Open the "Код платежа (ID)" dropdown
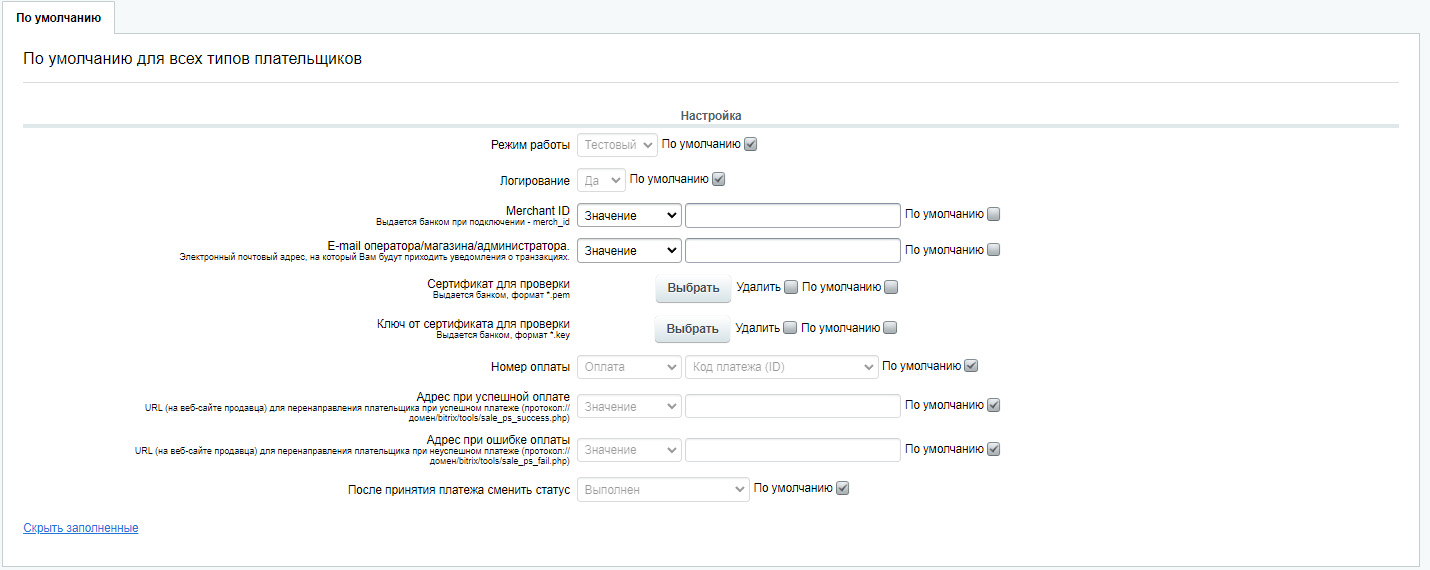1430x570 pixels. [781, 367]
